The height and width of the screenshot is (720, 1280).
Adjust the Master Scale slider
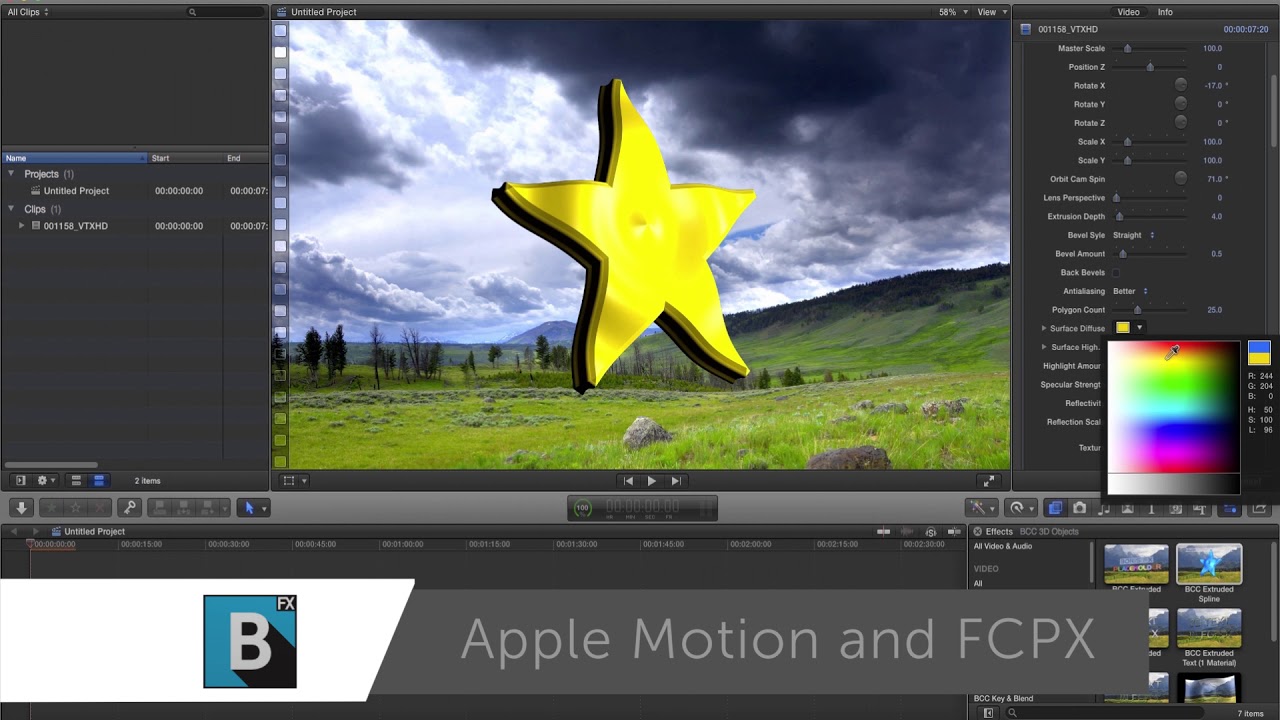pyautogui.click(x=1127, y=48)
